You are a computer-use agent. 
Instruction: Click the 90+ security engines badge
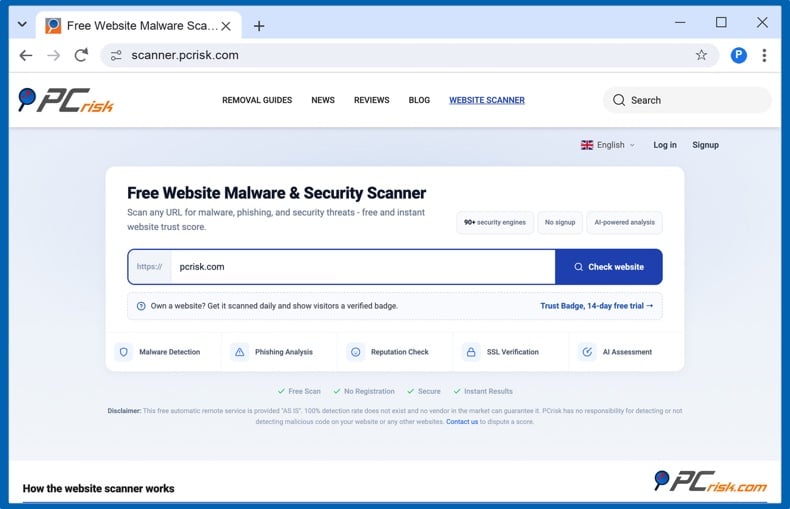[x=495, y=222]
